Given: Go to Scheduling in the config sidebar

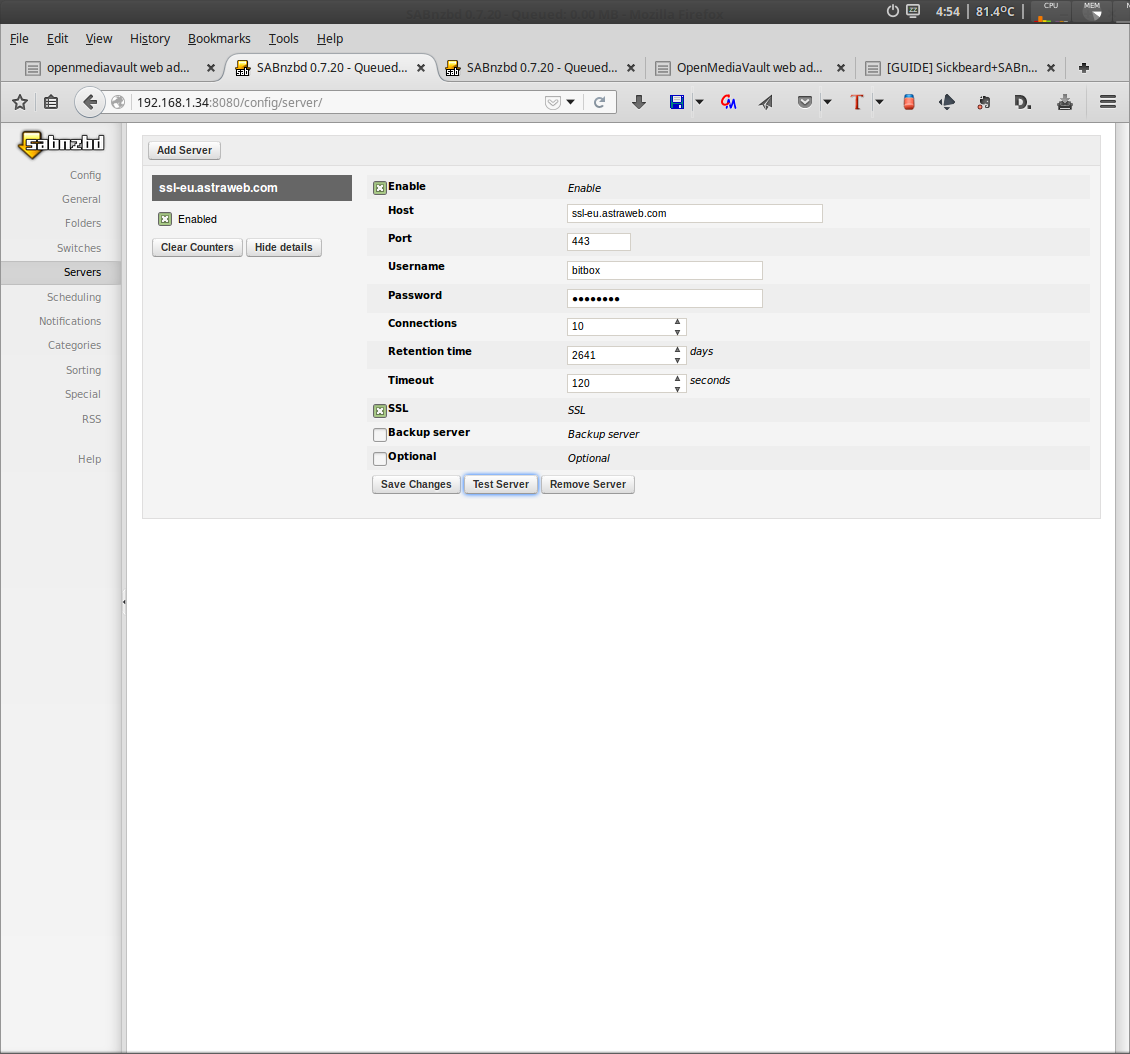Looking at the screenshot, I should (x=74, y=297).
